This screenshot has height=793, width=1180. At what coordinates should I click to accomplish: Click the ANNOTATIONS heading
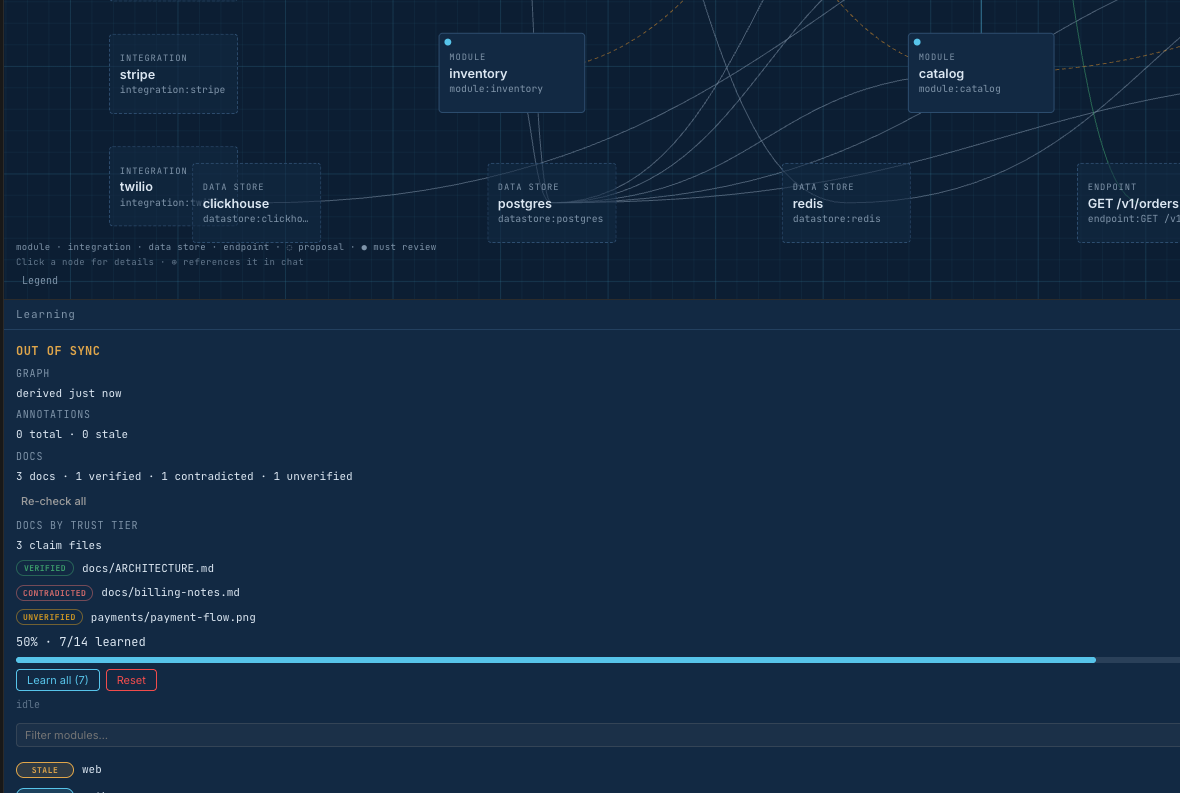click(x=53, y=415)
